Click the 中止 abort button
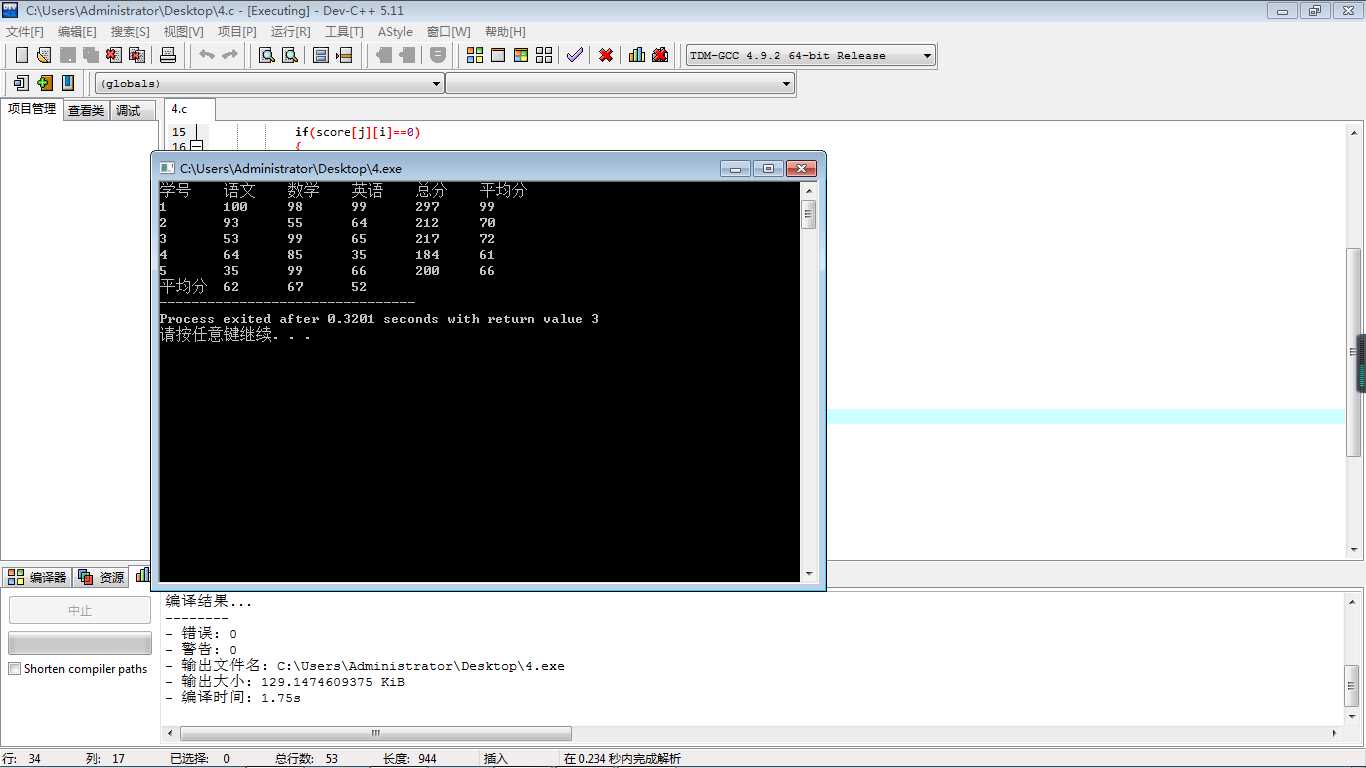1366x768 pixels. [80, 610]
